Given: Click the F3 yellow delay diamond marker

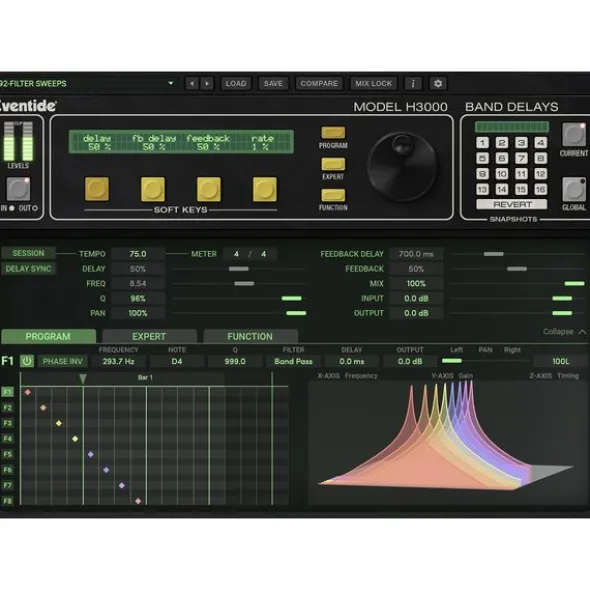Looking at the screenshot, I should 59,423.
